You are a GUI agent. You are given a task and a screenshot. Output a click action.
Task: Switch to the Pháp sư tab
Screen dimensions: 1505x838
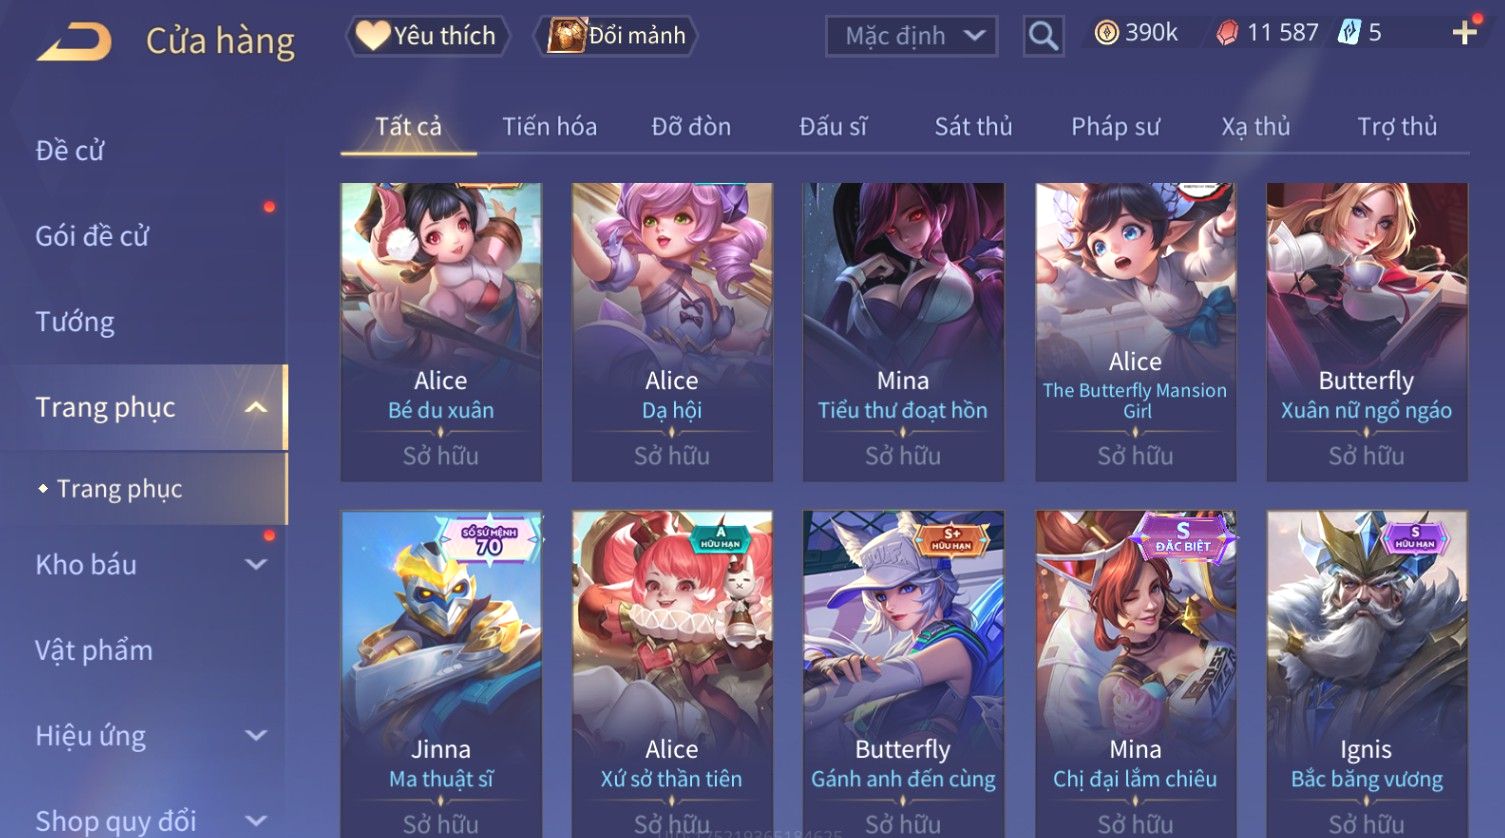(1115, 126)
